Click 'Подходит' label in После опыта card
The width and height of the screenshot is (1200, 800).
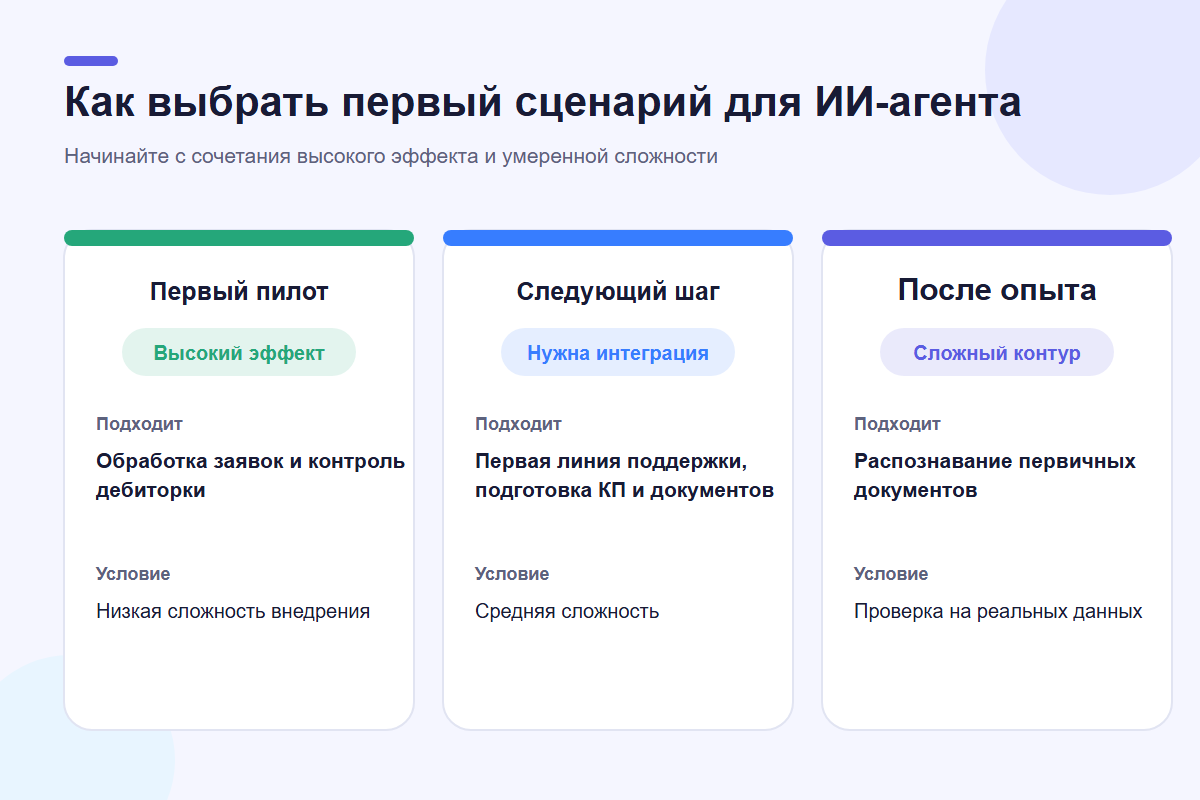[897, 424]
